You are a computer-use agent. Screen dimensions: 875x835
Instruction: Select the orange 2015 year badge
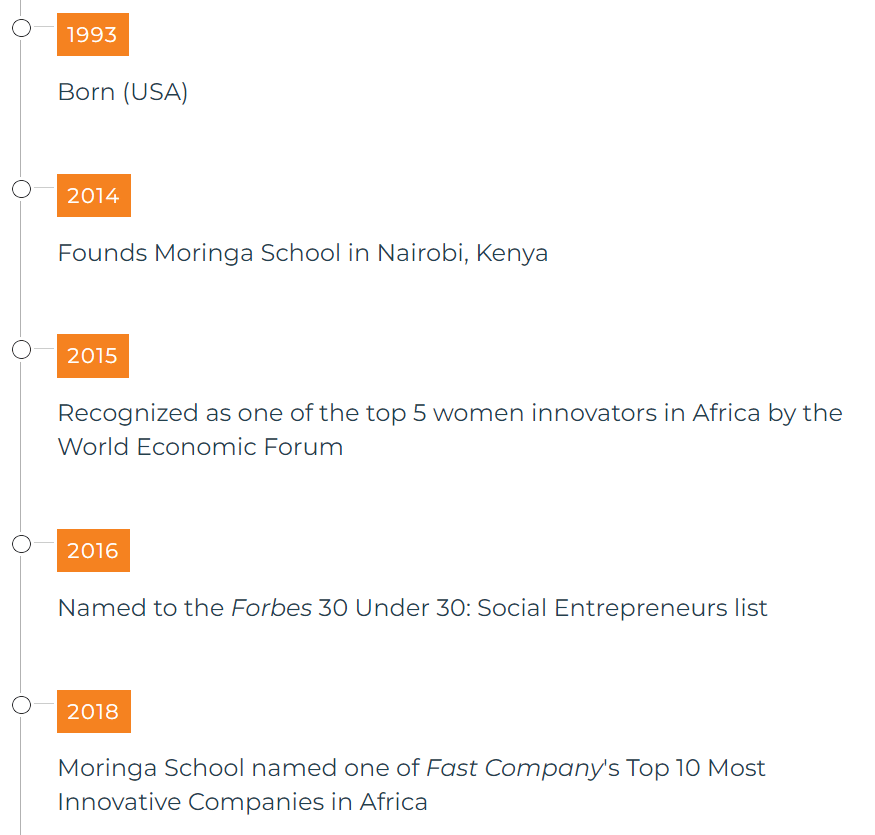(x=93, y=356)
